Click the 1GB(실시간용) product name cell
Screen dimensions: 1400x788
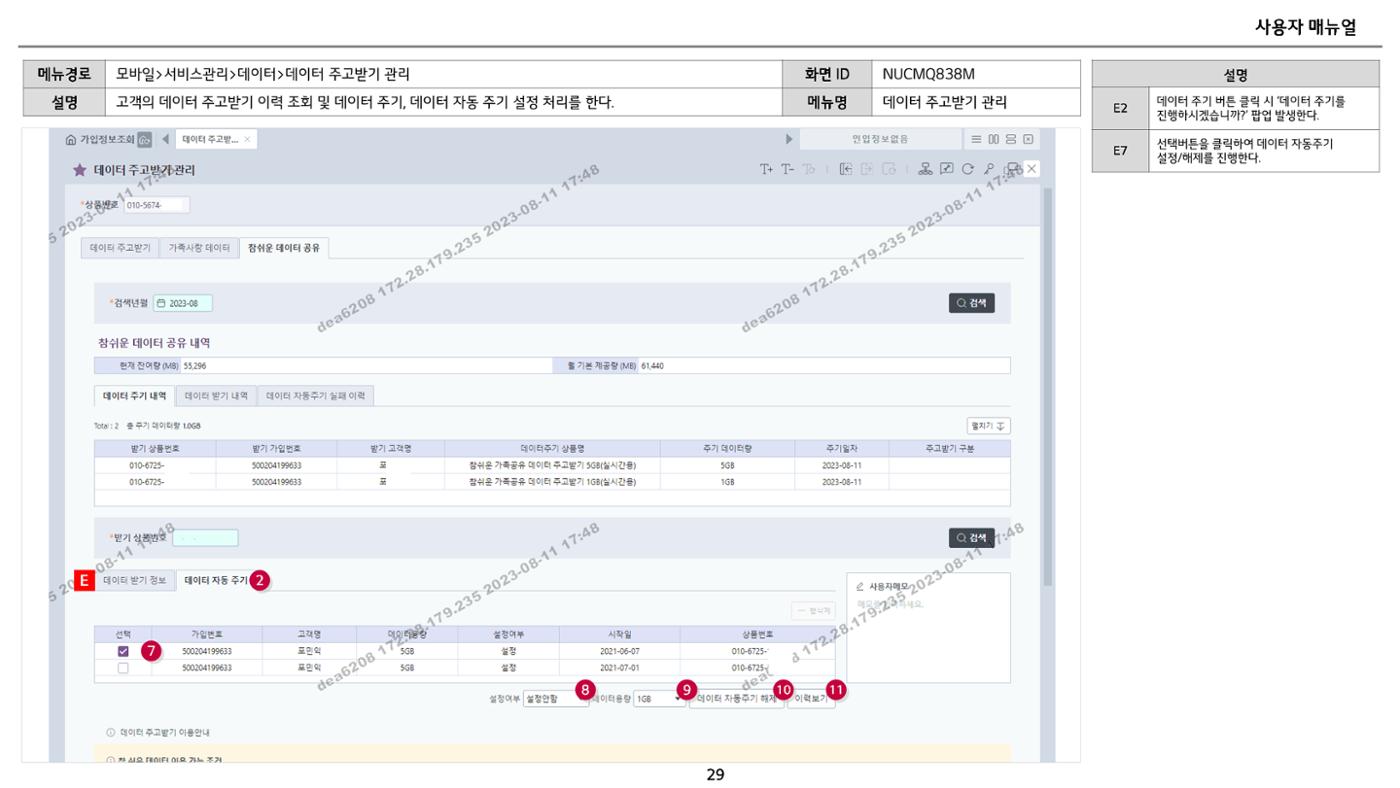pyautogui.click(x=552, y=481)
